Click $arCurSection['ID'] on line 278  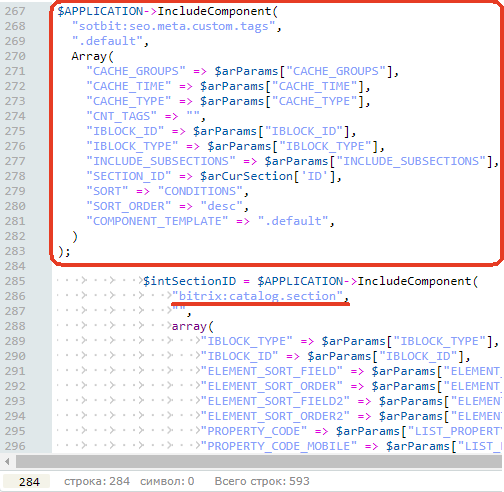click(x=268, y=176)
